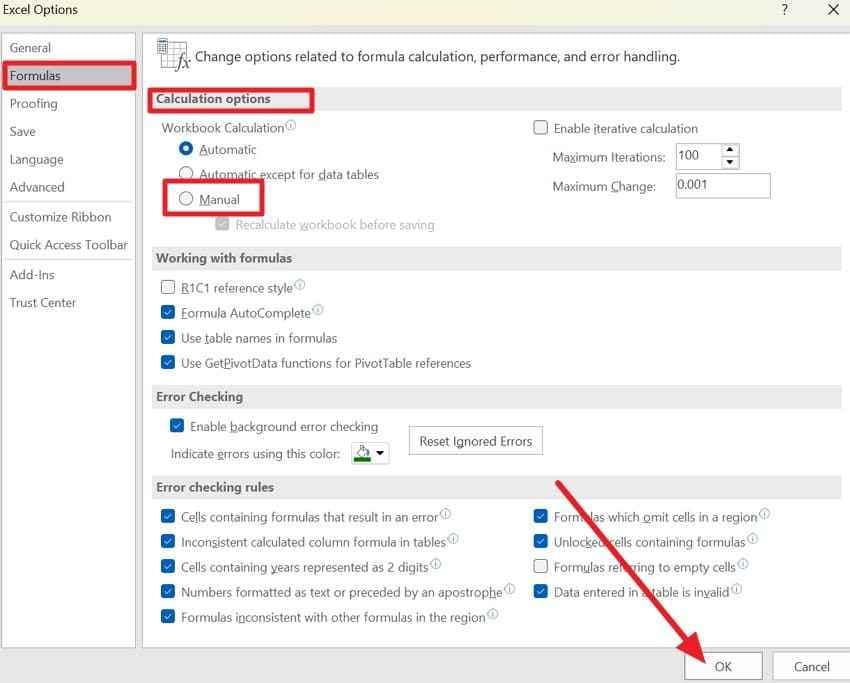This screenshot has height=683, width=850.
Task: Click info icon next to Workbook Calculation
Action: [x=291, y=125]
